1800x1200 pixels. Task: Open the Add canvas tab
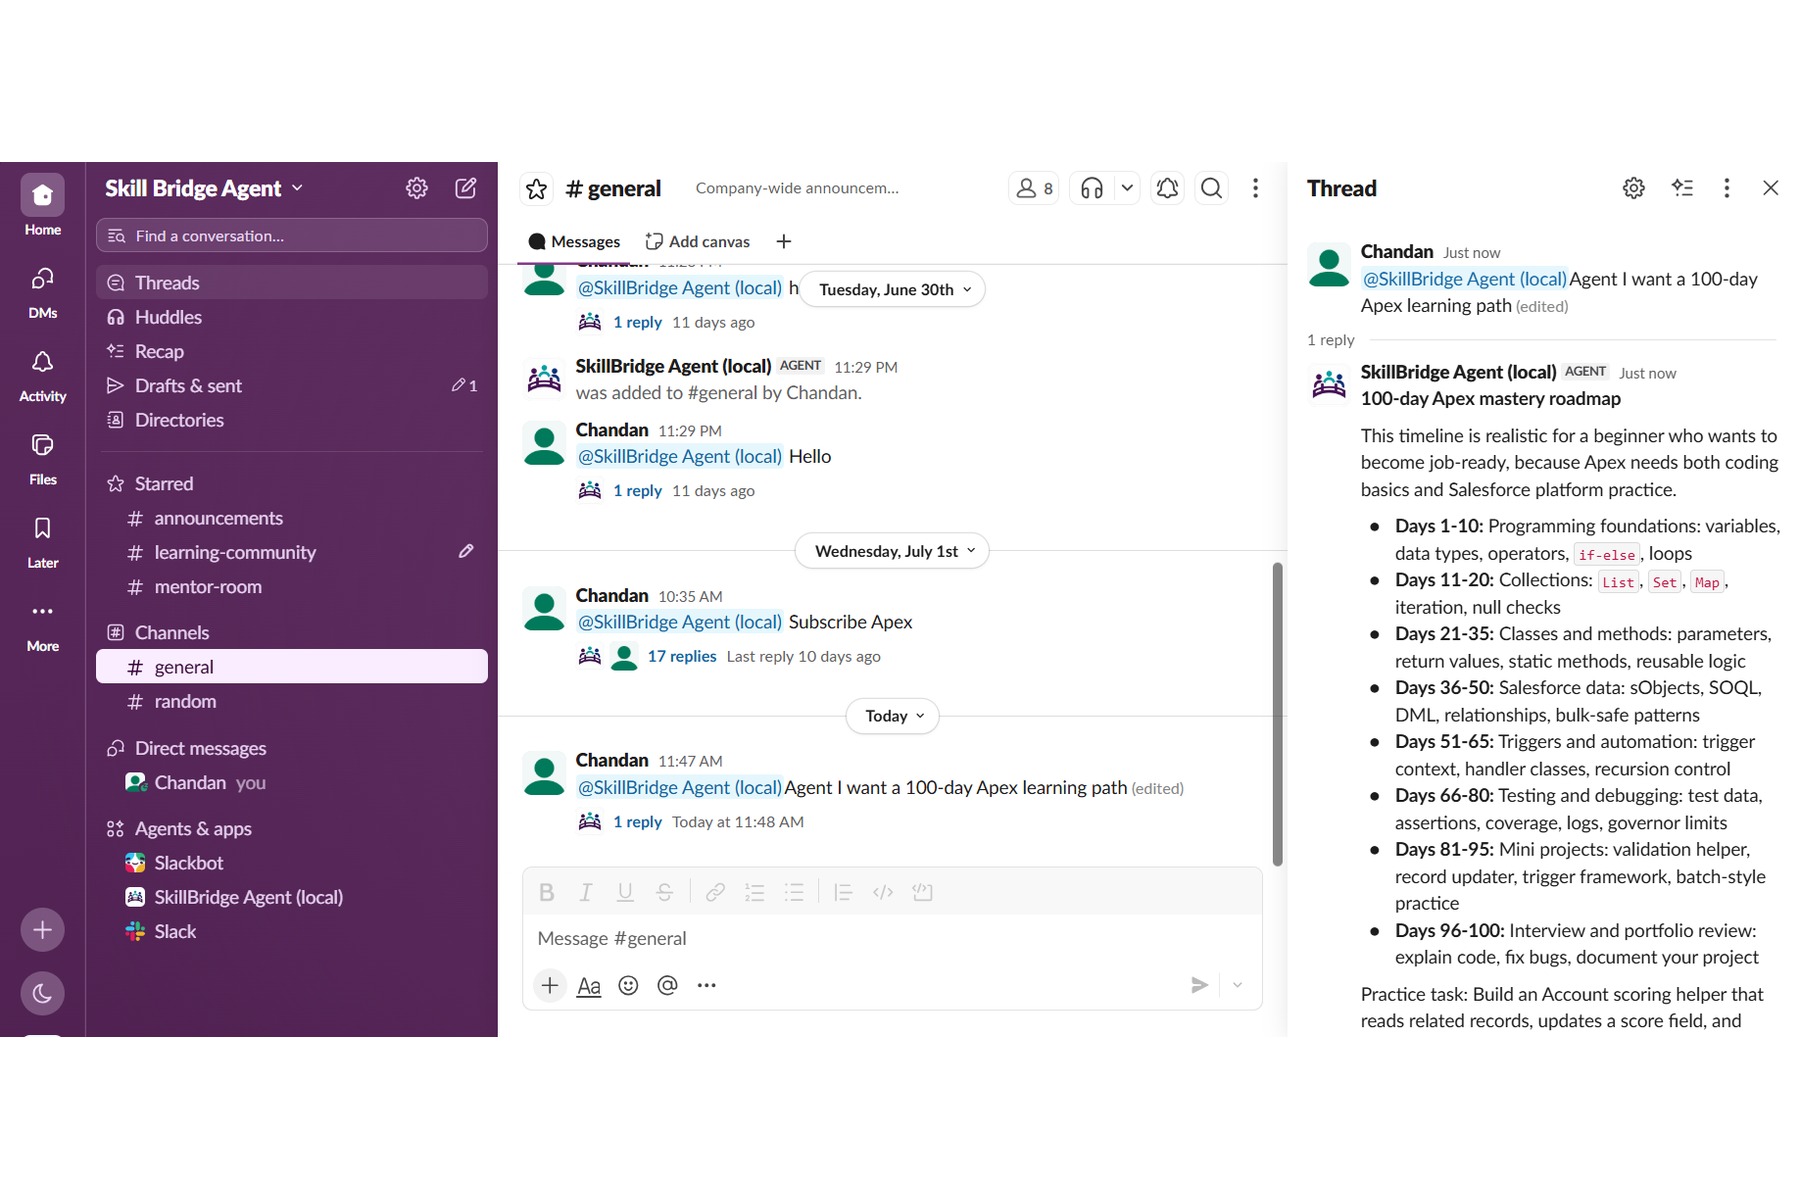(698, 242)
